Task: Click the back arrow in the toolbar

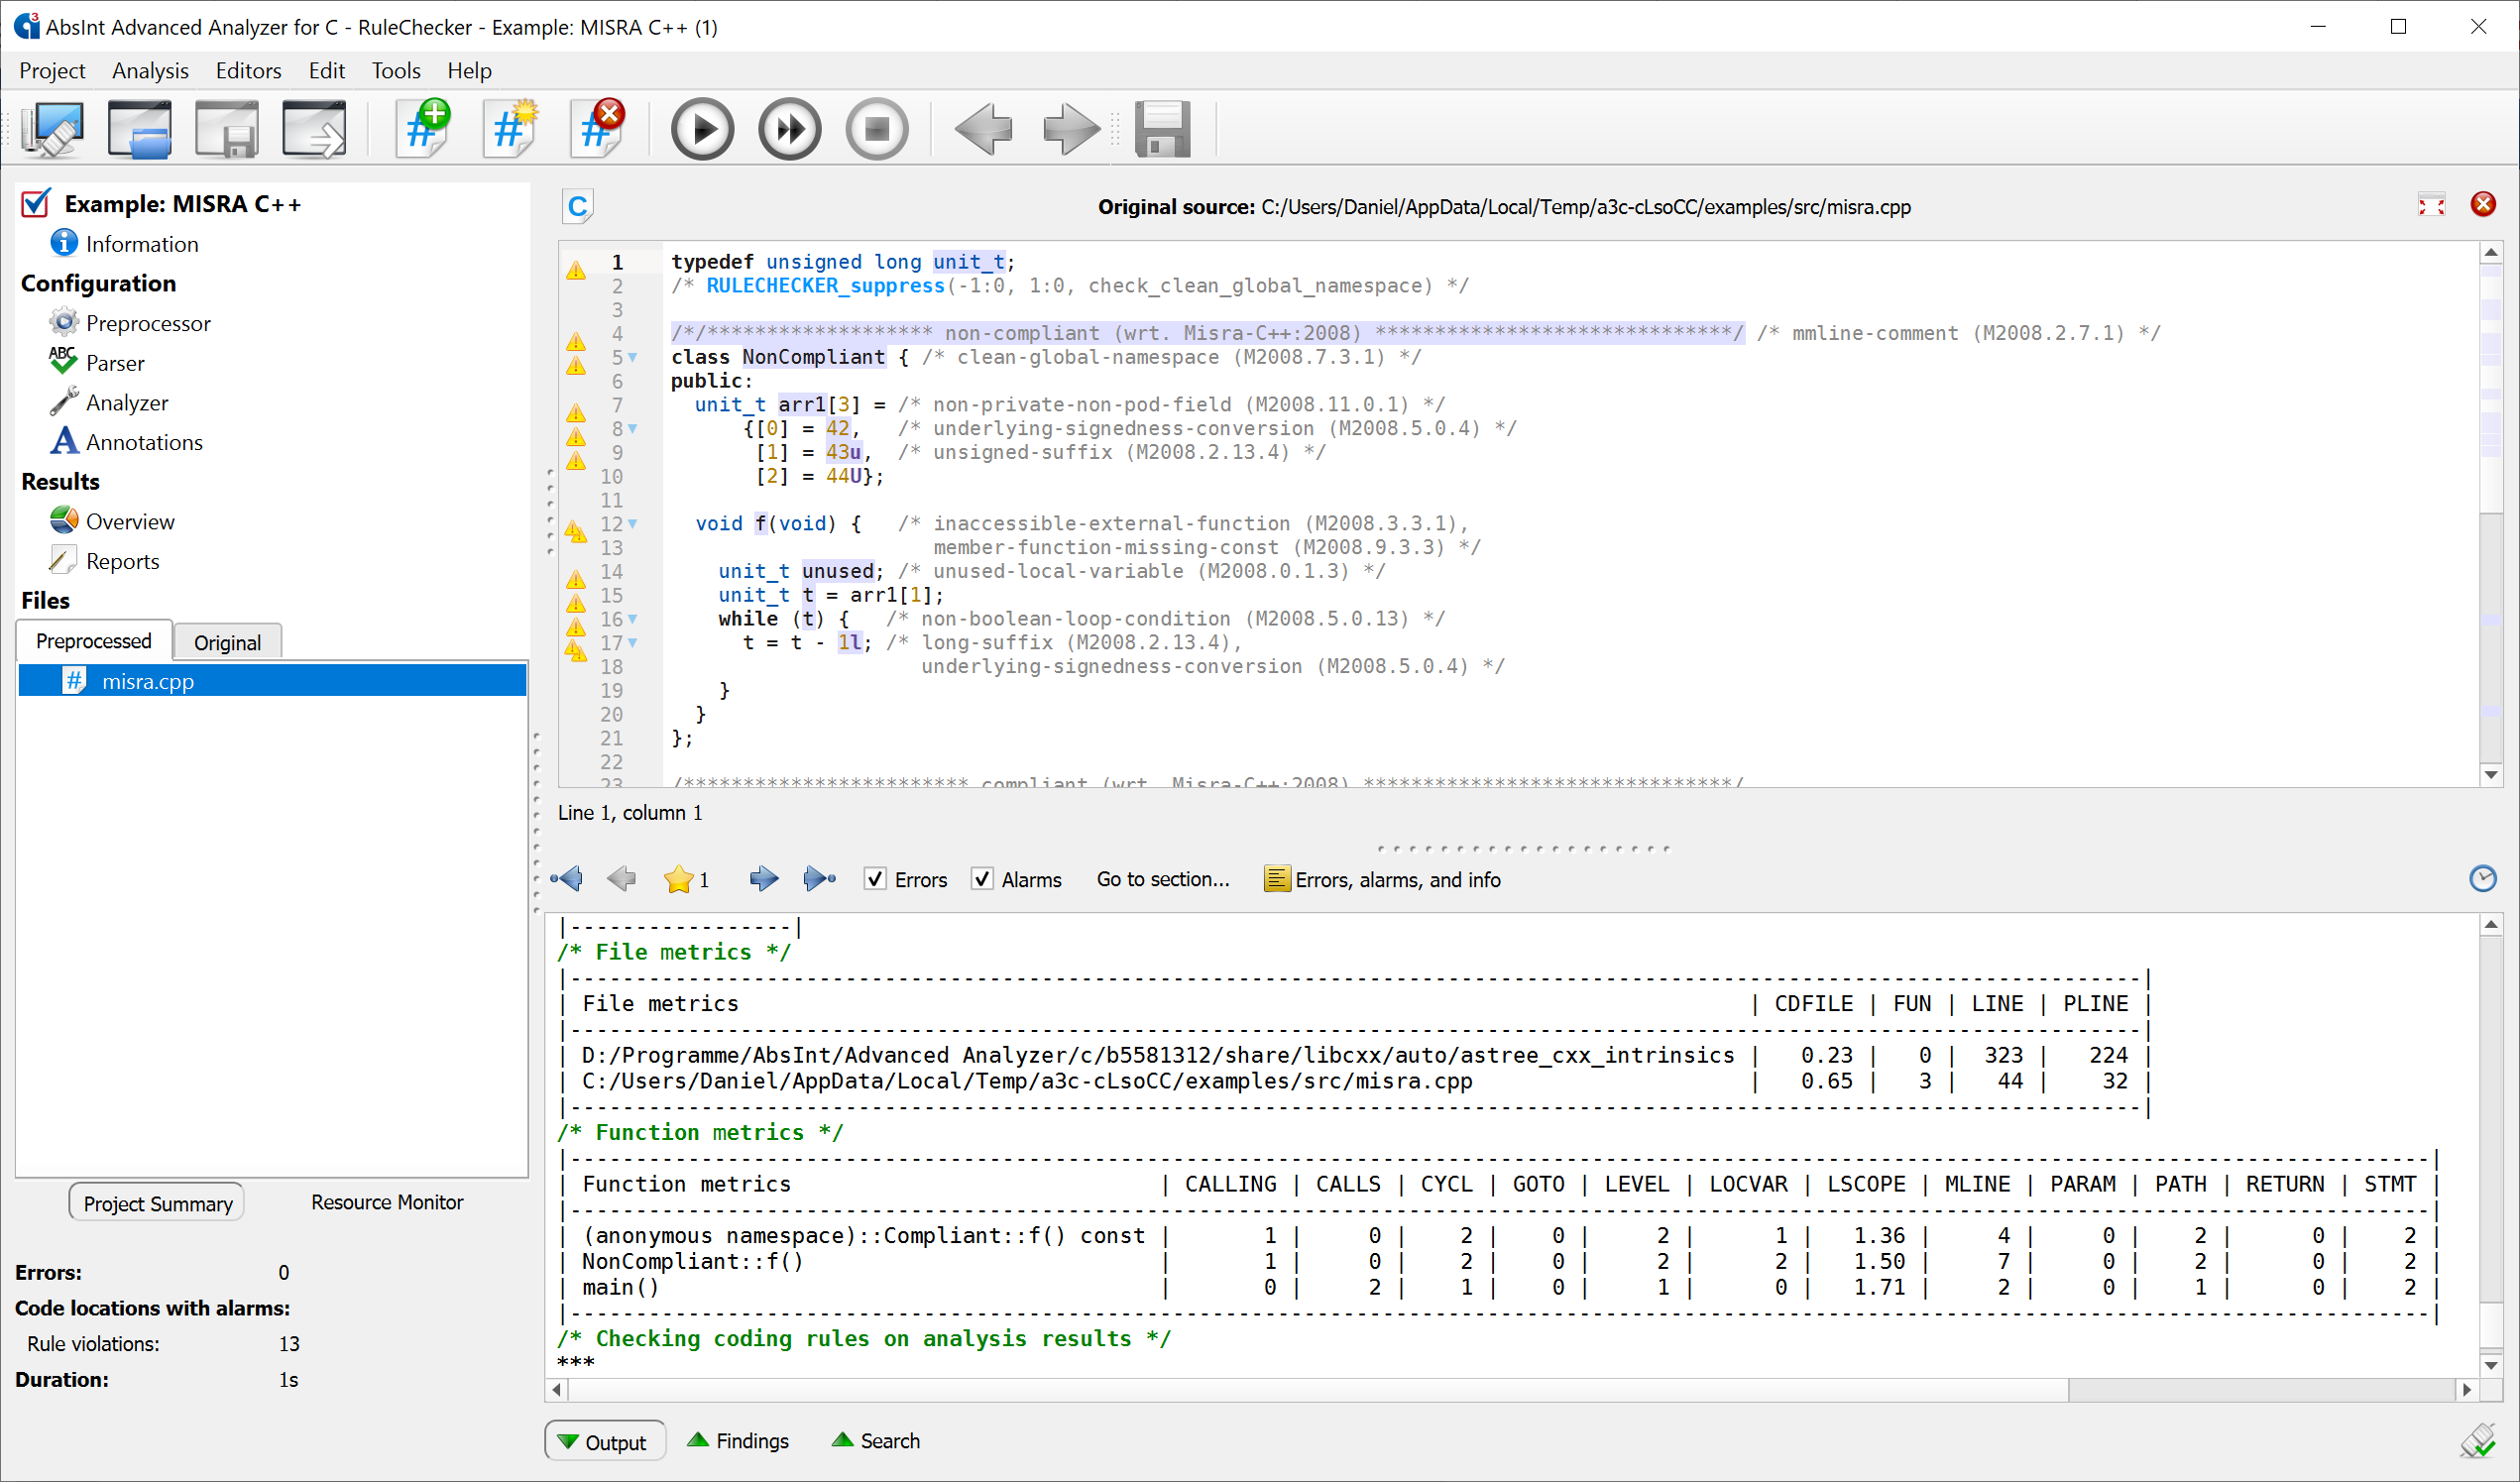Action: [x=983, y=129]
